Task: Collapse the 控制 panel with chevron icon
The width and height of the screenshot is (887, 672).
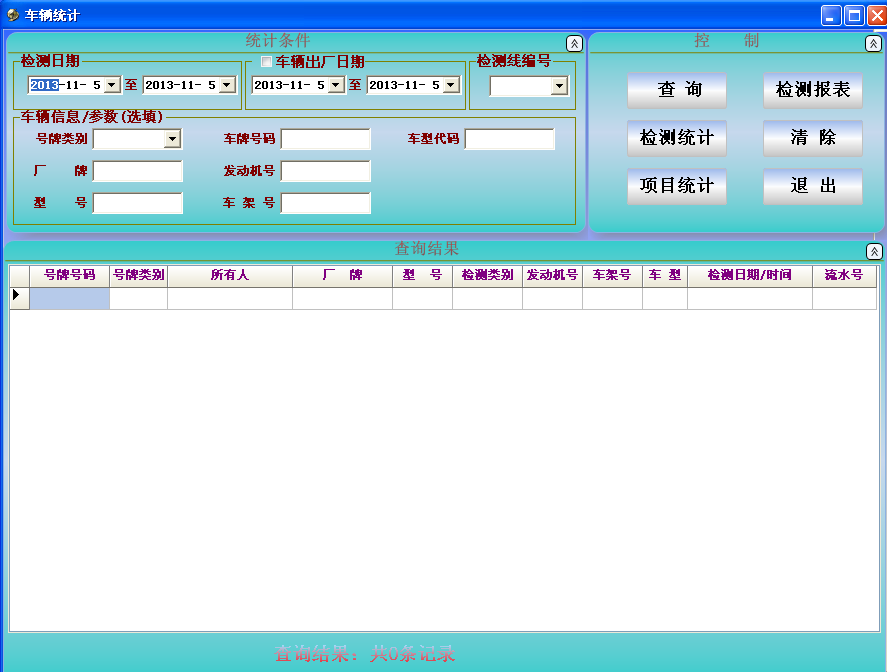Action: 873,43
